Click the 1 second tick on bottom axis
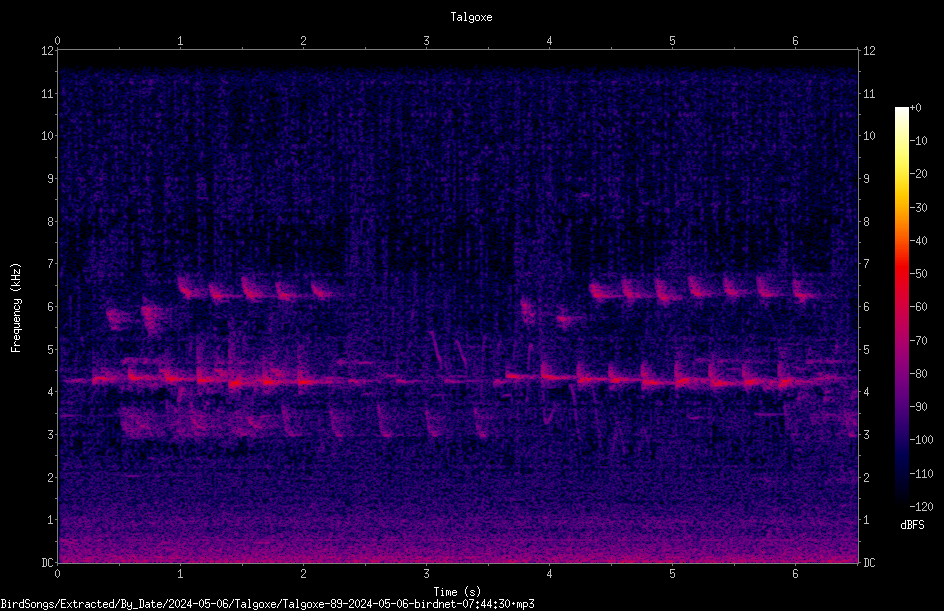Screen dimensions: 944x611 (x=180, y=574)
